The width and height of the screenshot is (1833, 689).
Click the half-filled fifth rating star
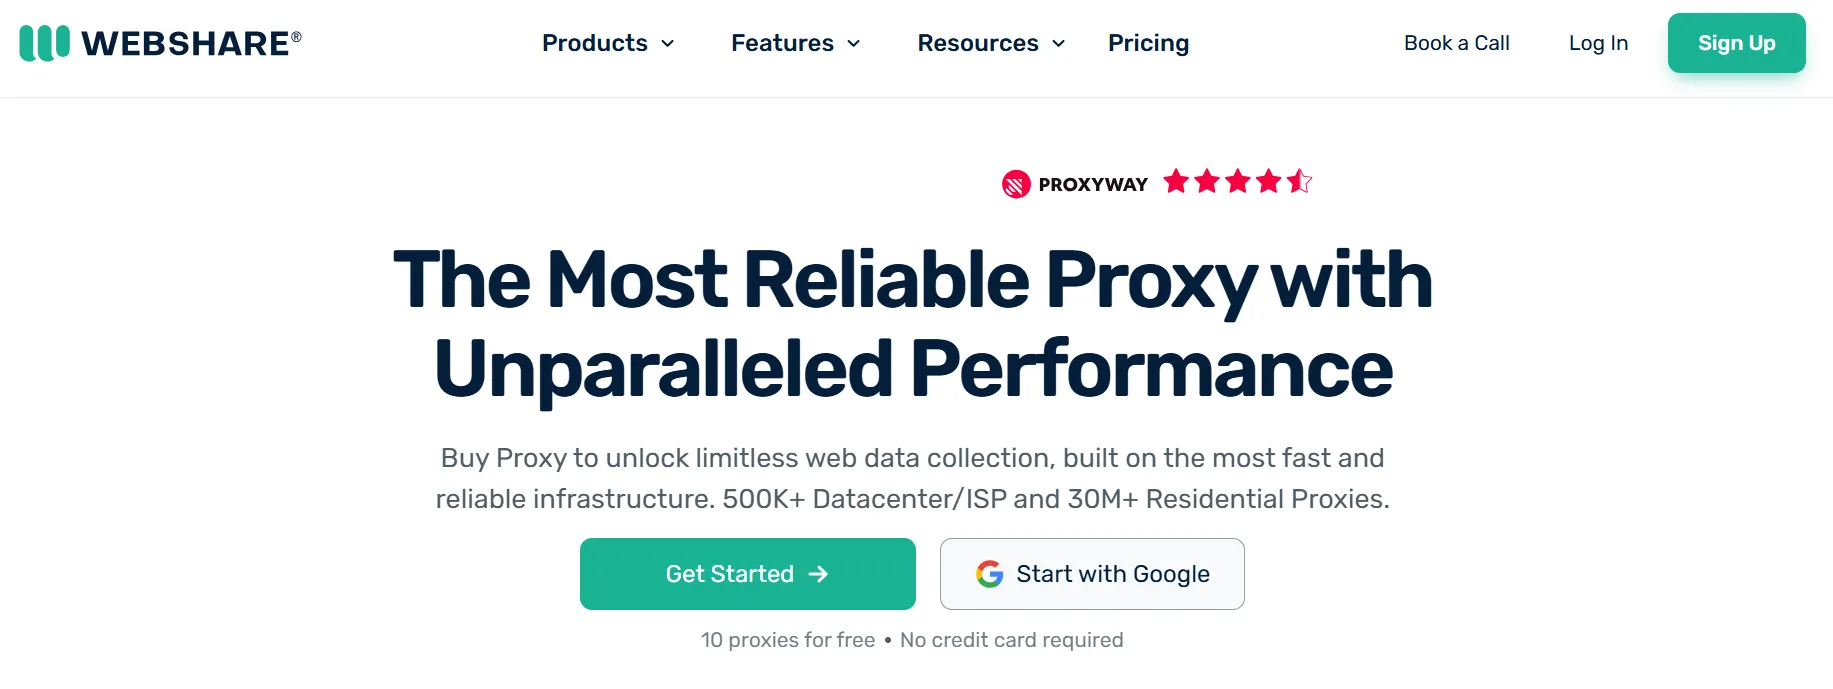pos(1299,181)
